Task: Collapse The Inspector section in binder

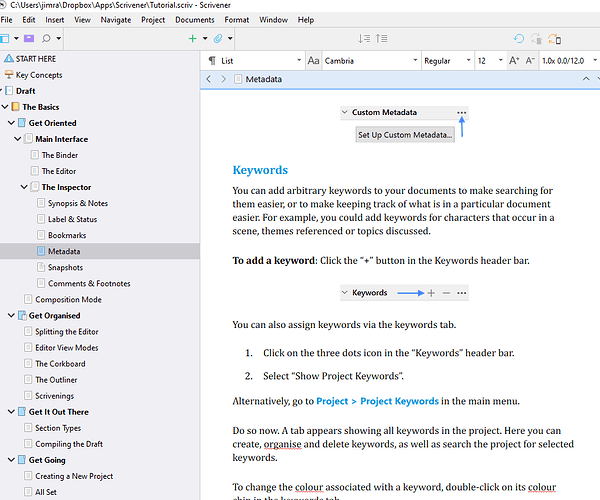Action: 23,187
